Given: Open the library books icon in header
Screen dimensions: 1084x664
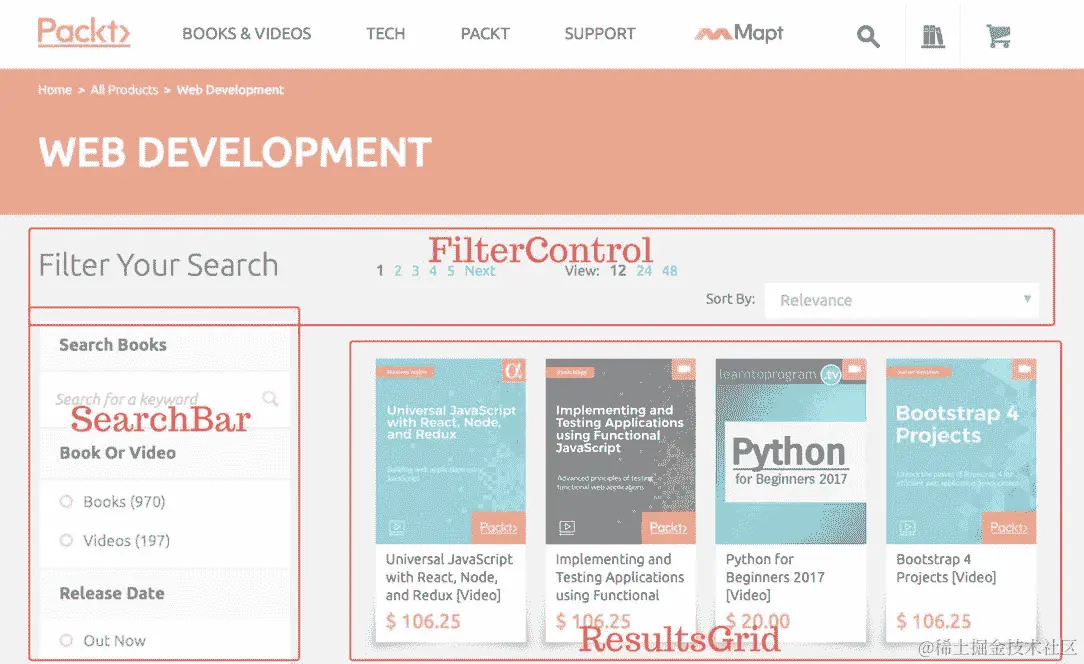Looking at the screenshot, I should [933, 36].
